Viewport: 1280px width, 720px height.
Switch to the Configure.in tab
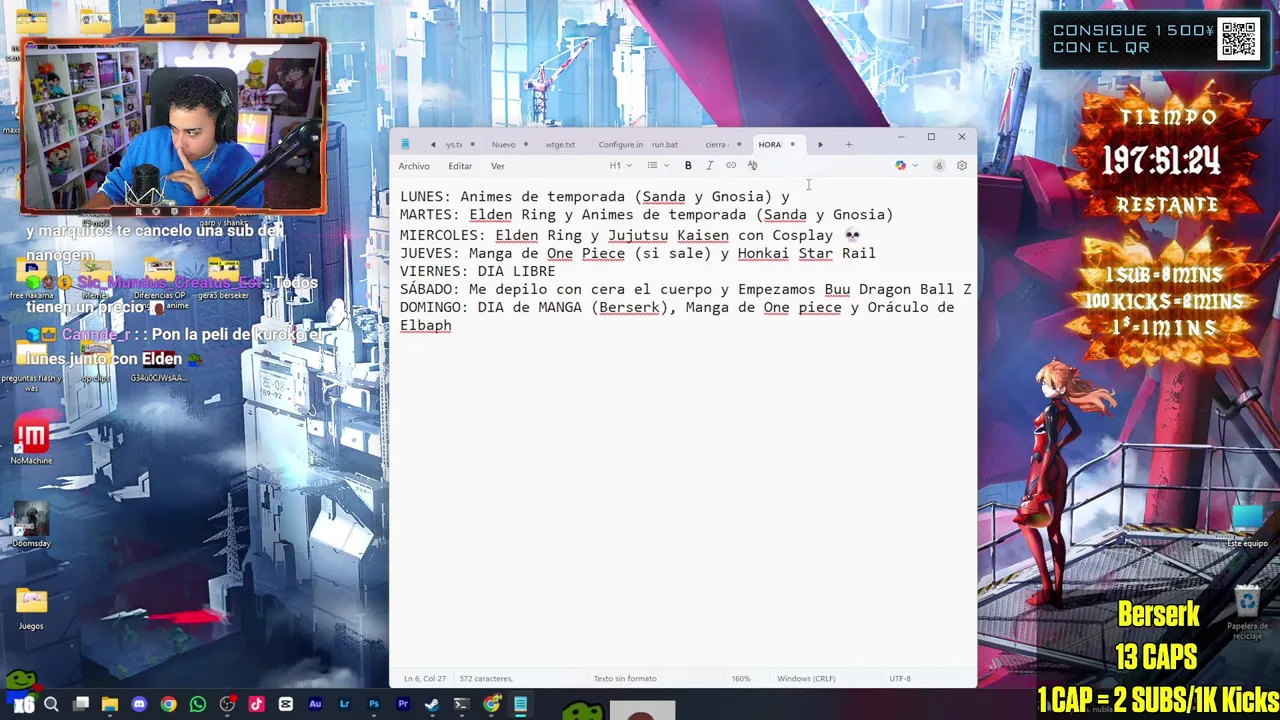pos(621,145)
